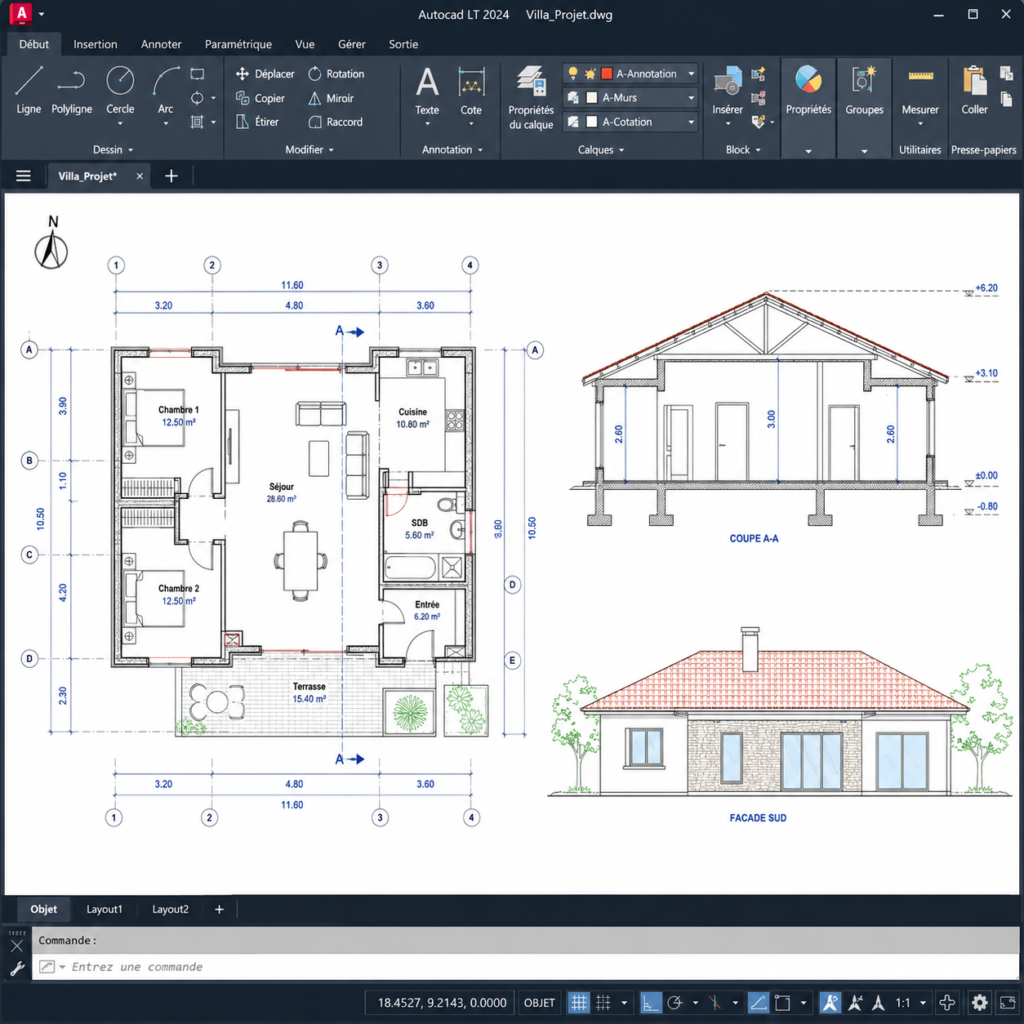Open the Gérer tab

click(x=351, y=44)
